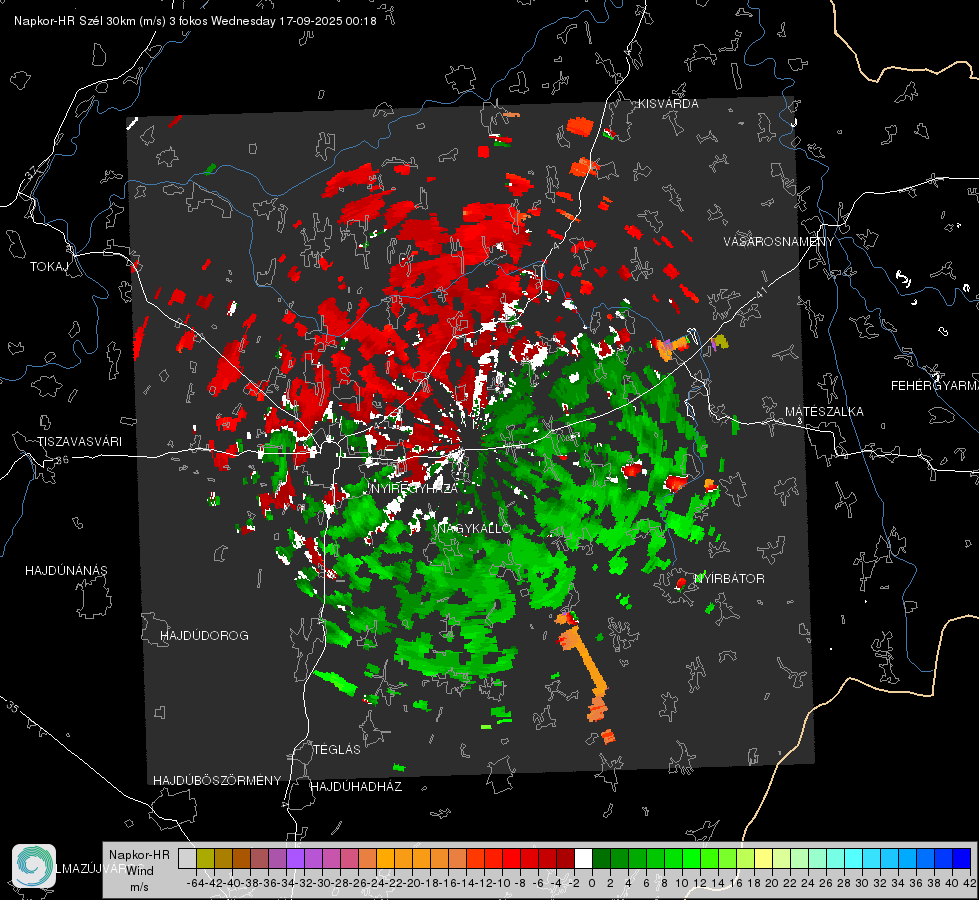Screen dimensions: 979x900
Task: Click the HAJDÚNÁNÁS city label
Action: click(x=66, y=570)
